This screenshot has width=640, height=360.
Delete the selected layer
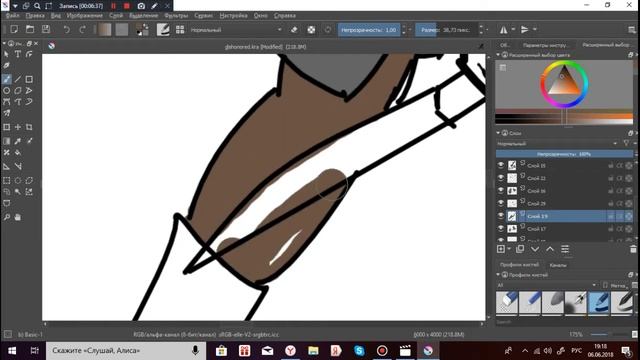point(633,249)
